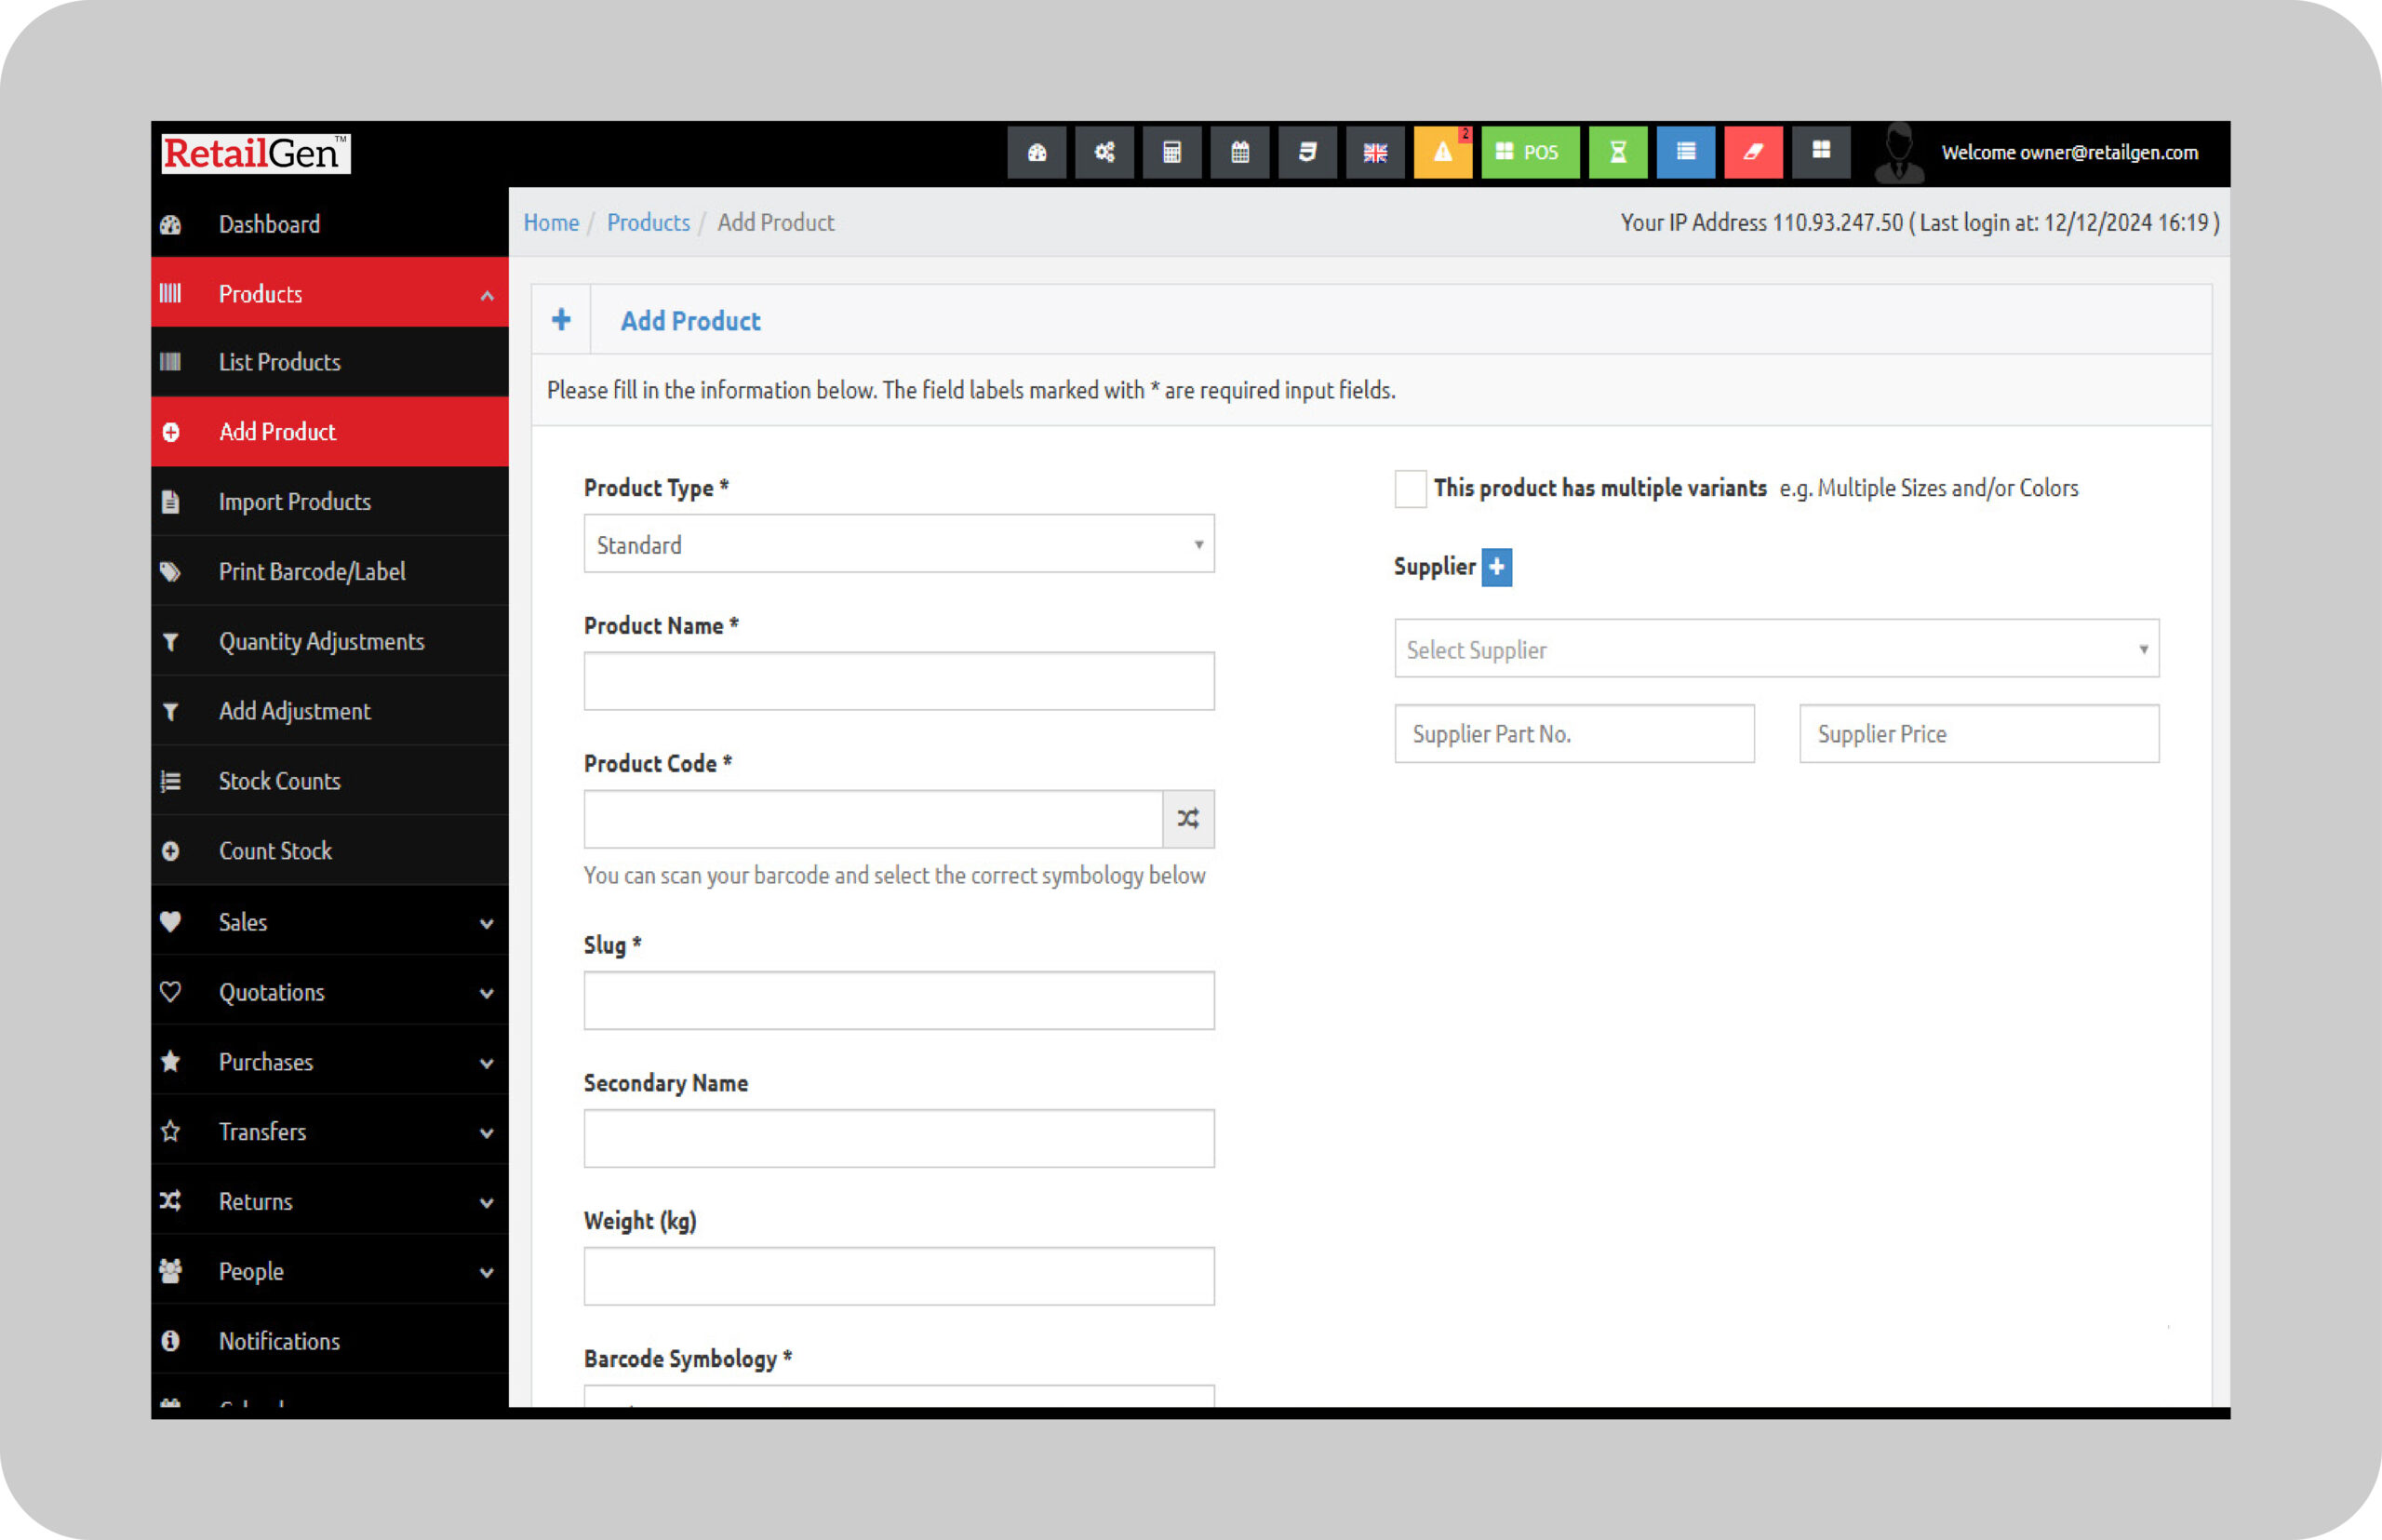Click the Products breadcrumb link
Image resolution: width=2382 pixels, height=1540 pixels.
tap(648, 222)
